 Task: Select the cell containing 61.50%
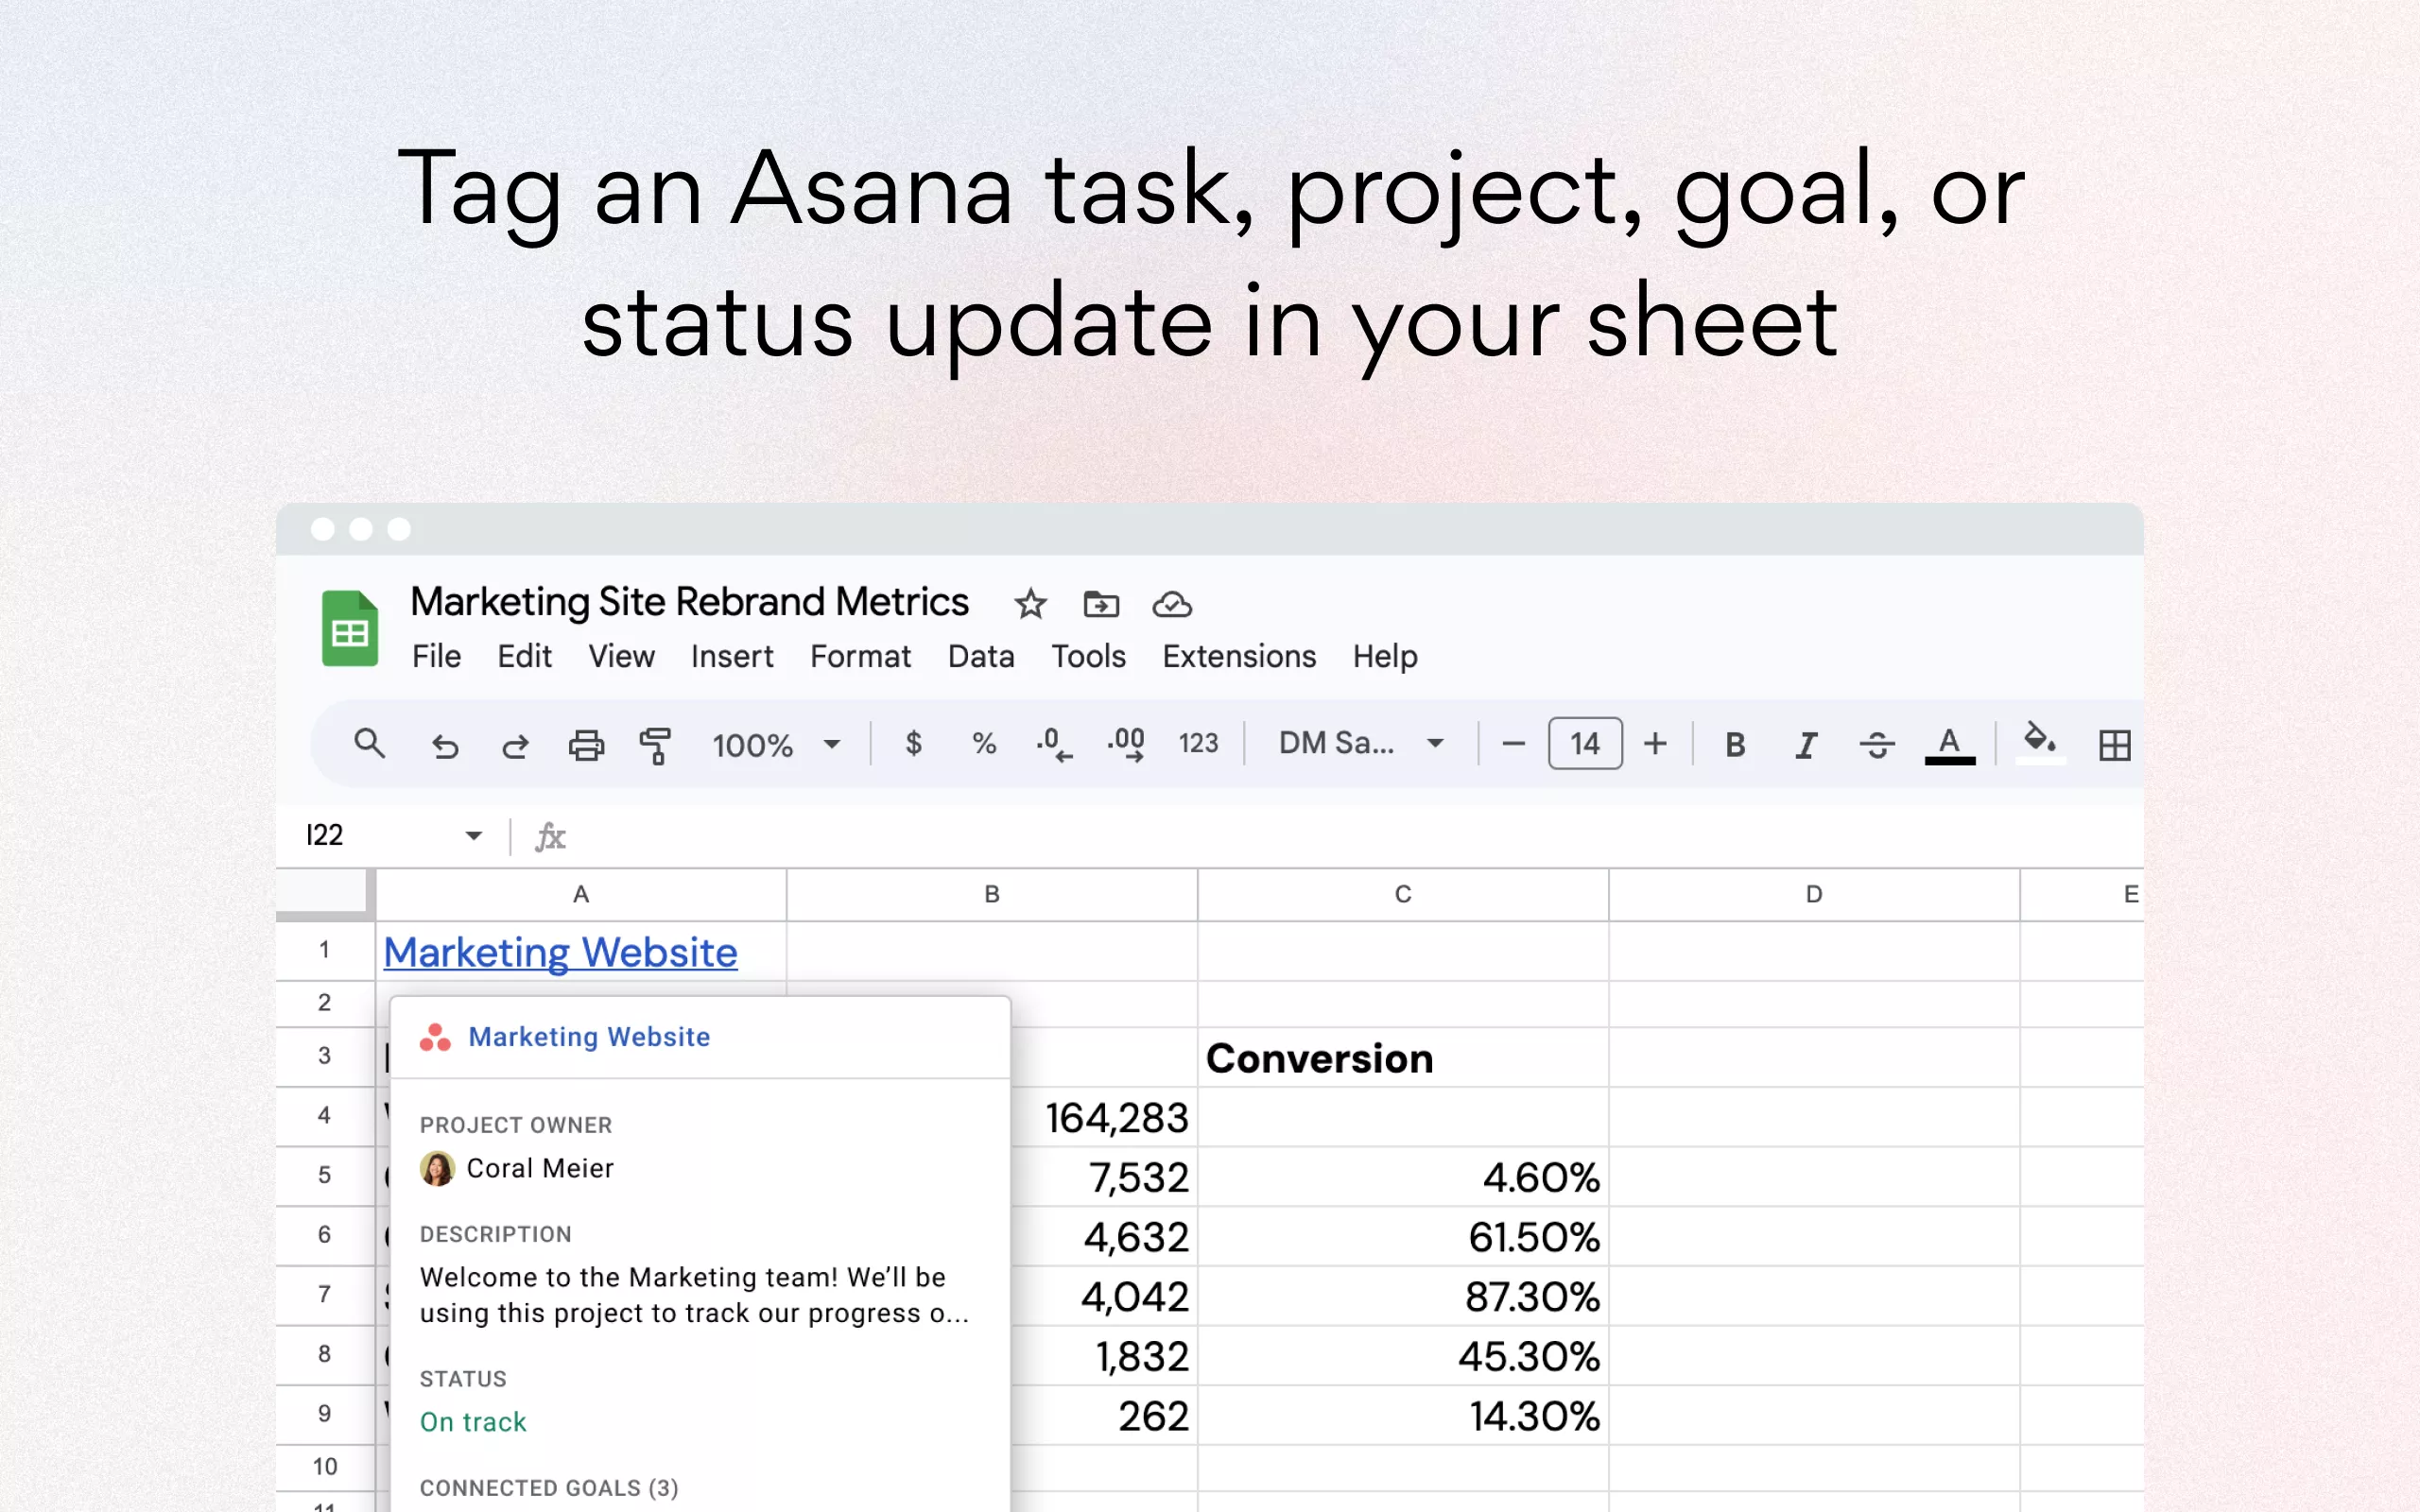point(1403,1237)
